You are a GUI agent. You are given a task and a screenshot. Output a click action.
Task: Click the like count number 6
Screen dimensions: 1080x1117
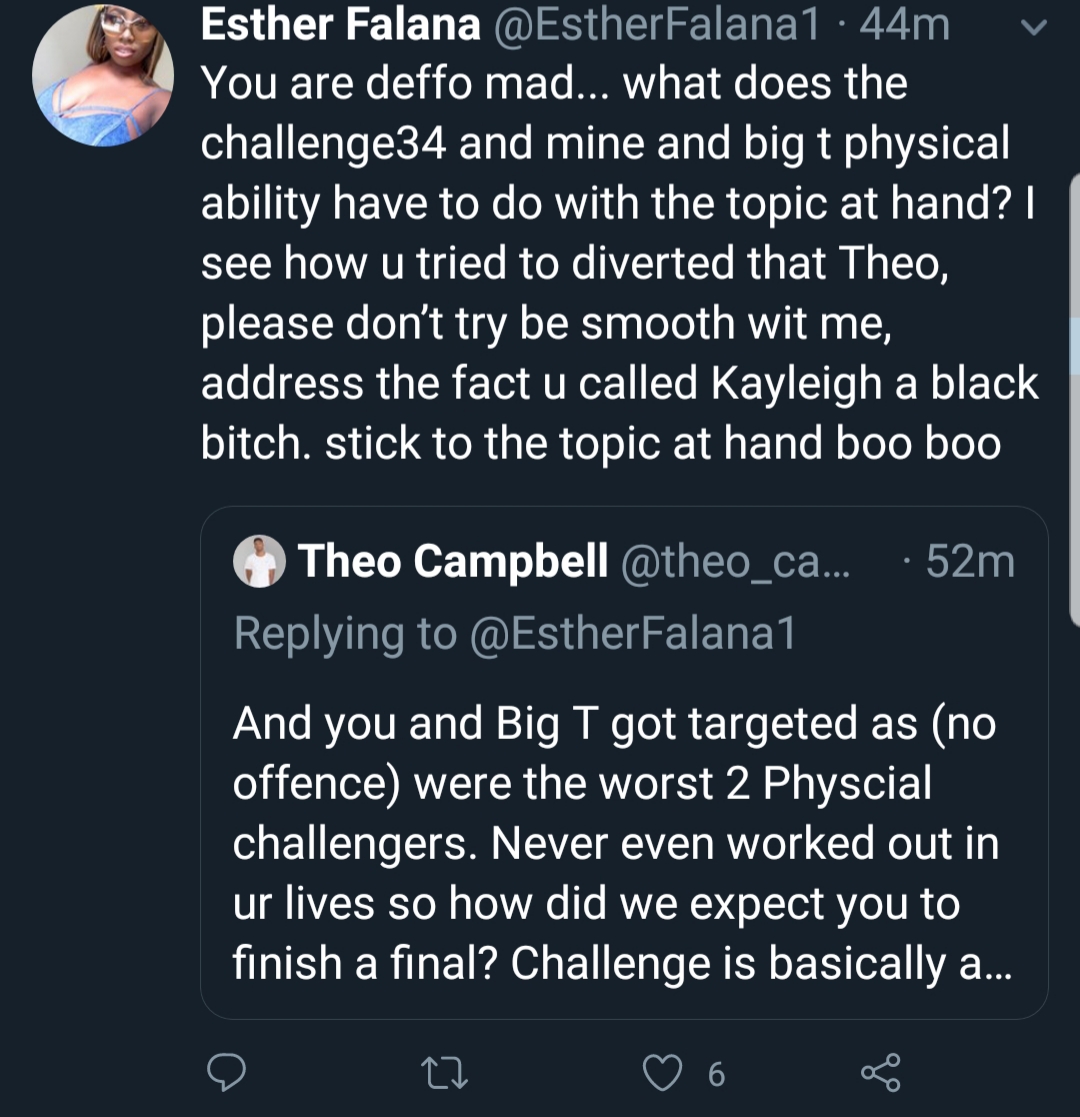(717, 1074)
